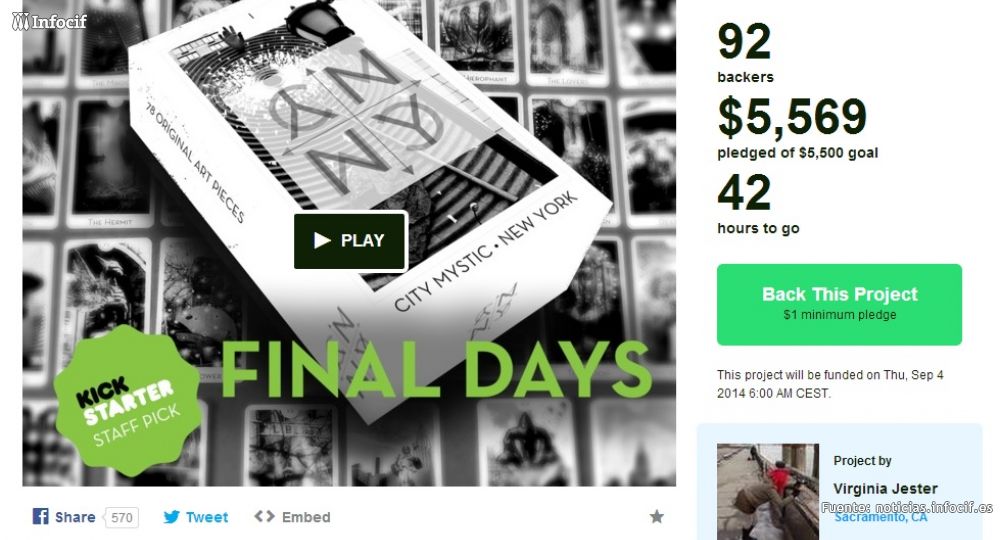Click the Facebook logo icon
This screenshot has height=540, width=1000.
[40, 516]
